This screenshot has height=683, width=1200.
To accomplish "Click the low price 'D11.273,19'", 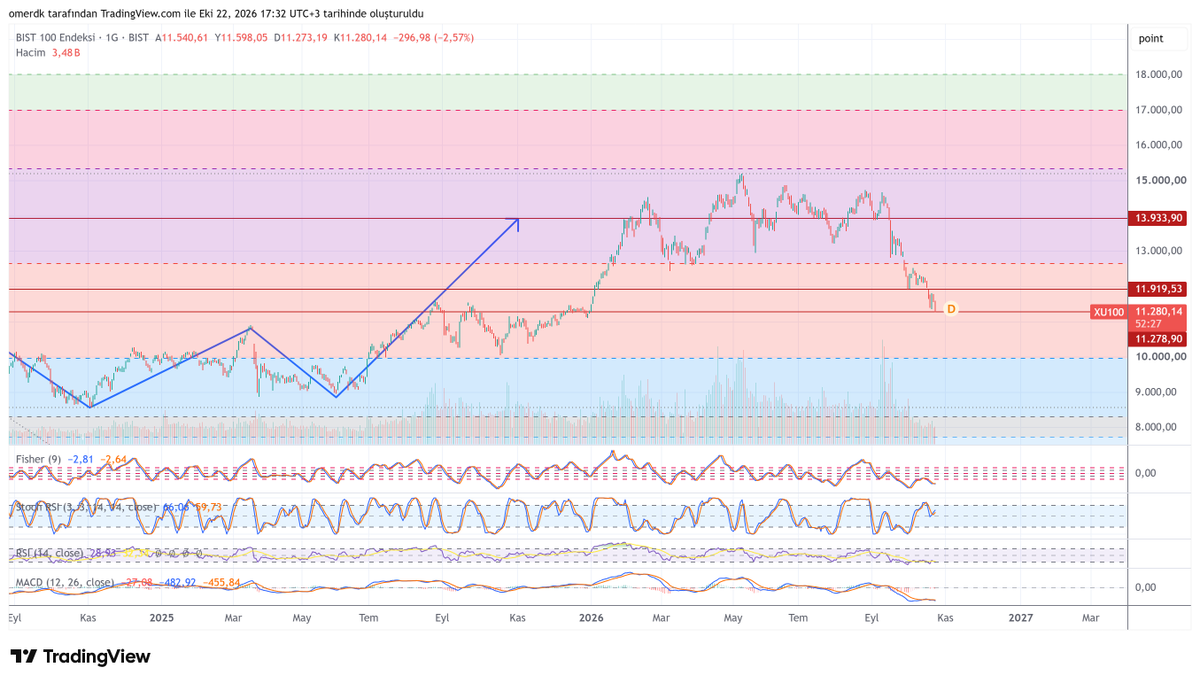I will click(302, 38).
